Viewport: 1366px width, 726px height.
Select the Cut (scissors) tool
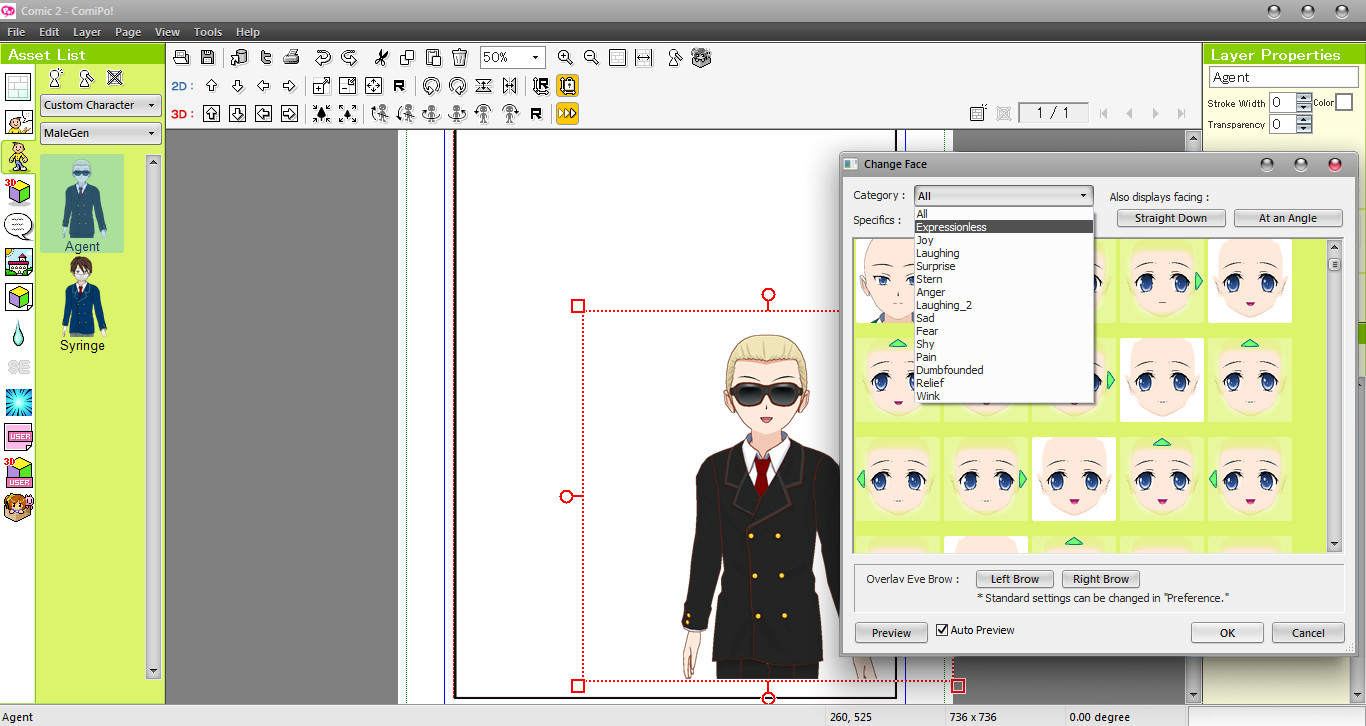[x=381, y=57]
